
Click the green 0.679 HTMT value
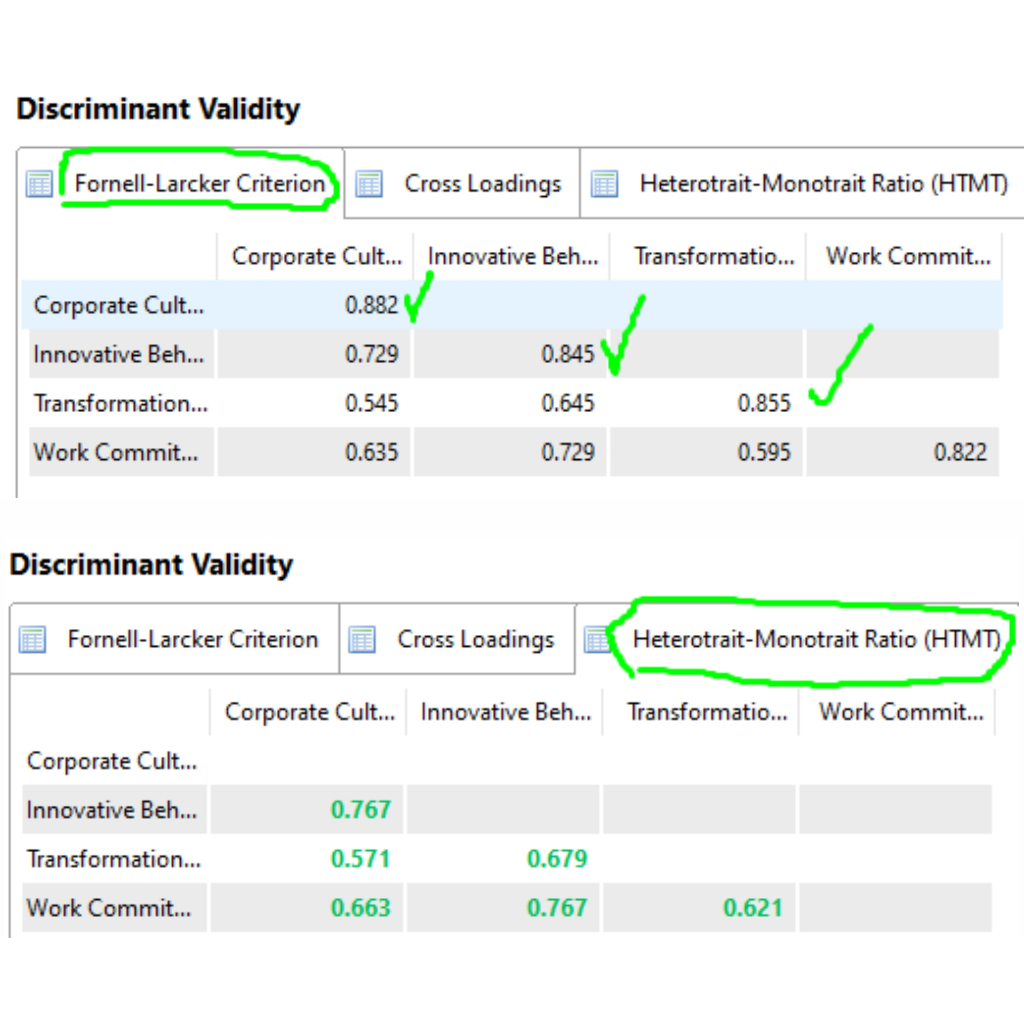557,859
